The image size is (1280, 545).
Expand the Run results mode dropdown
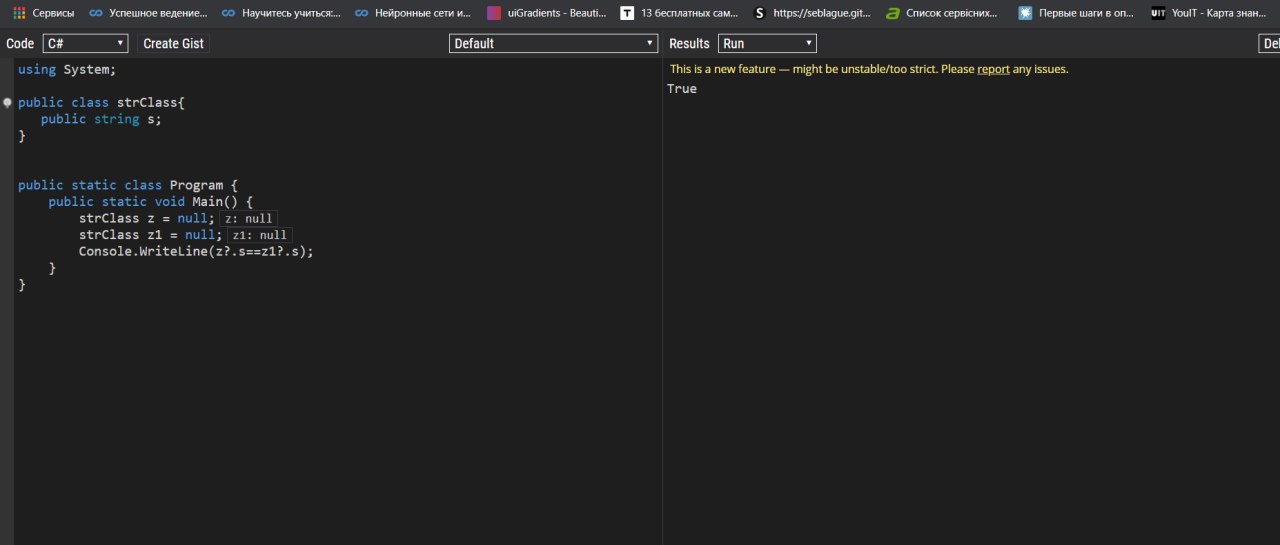click(767, 43)
